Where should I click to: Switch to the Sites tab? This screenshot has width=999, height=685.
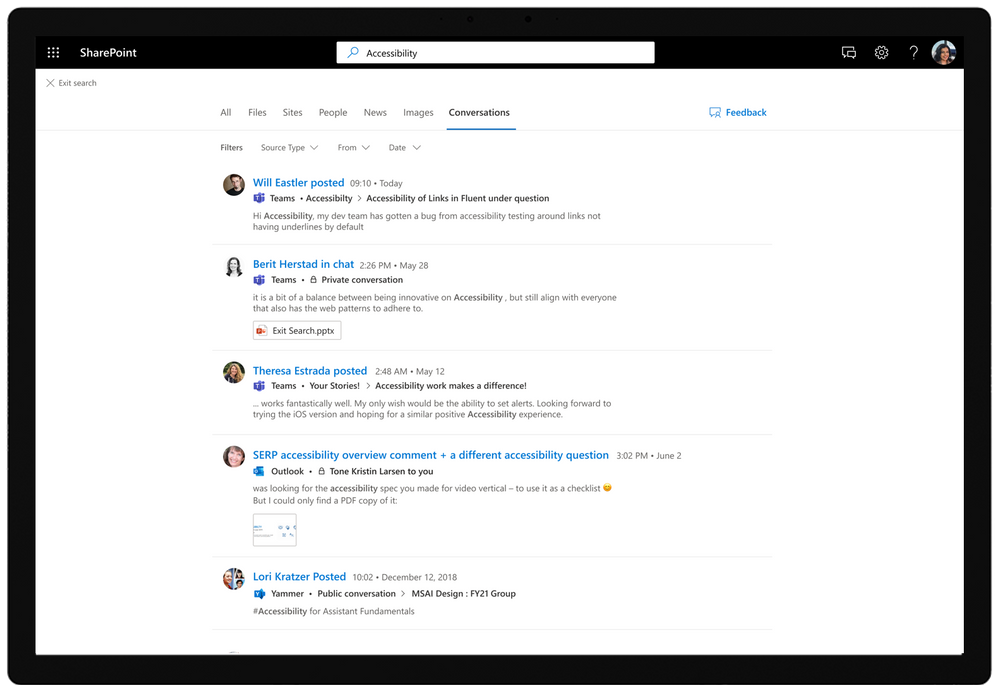pos(292,113)
